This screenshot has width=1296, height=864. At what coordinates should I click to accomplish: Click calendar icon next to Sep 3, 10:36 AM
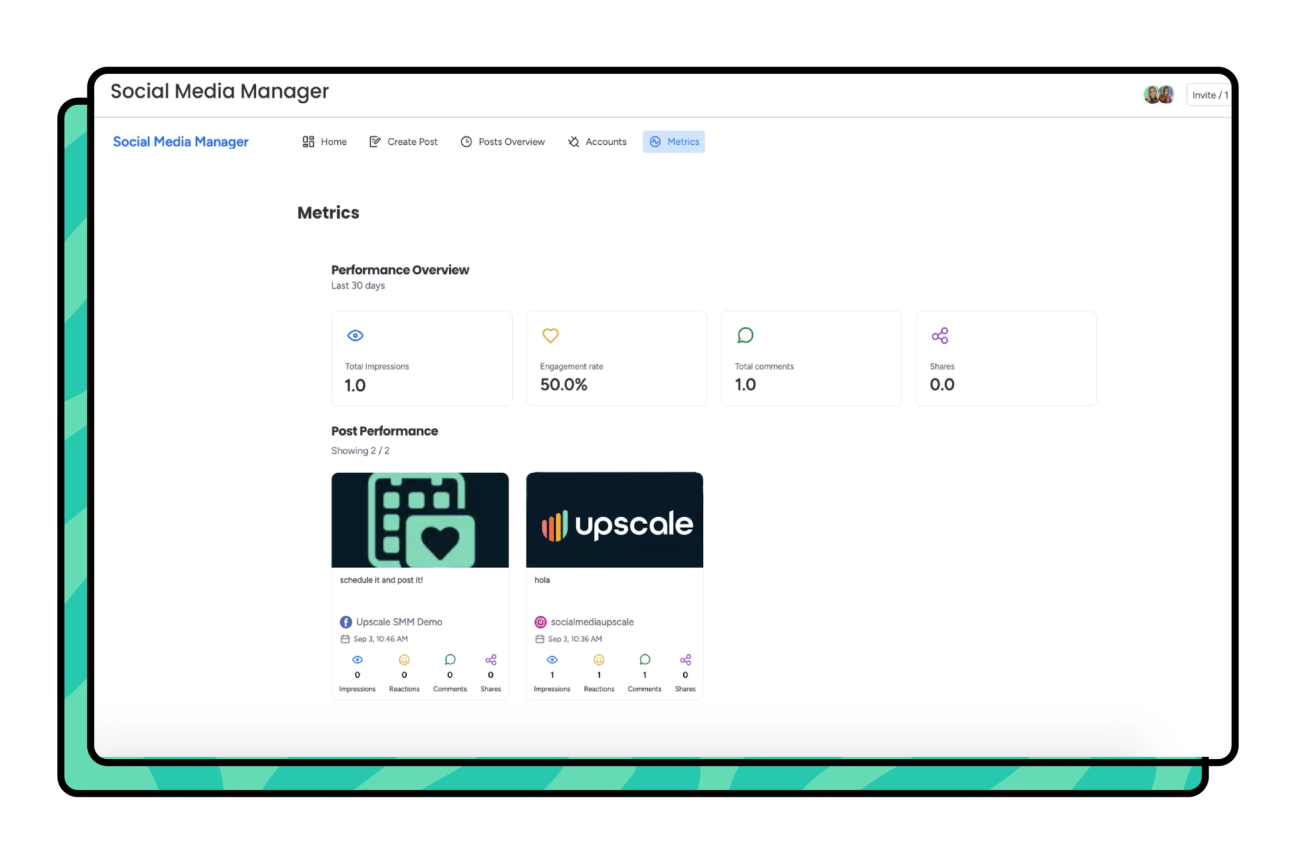540,639
